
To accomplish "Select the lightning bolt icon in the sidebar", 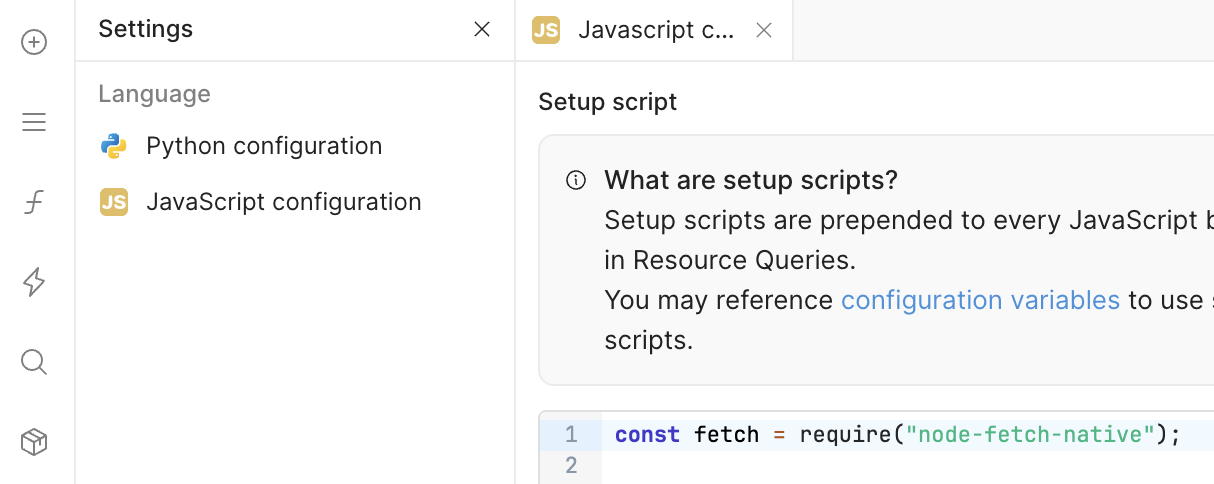I will 34,282.
